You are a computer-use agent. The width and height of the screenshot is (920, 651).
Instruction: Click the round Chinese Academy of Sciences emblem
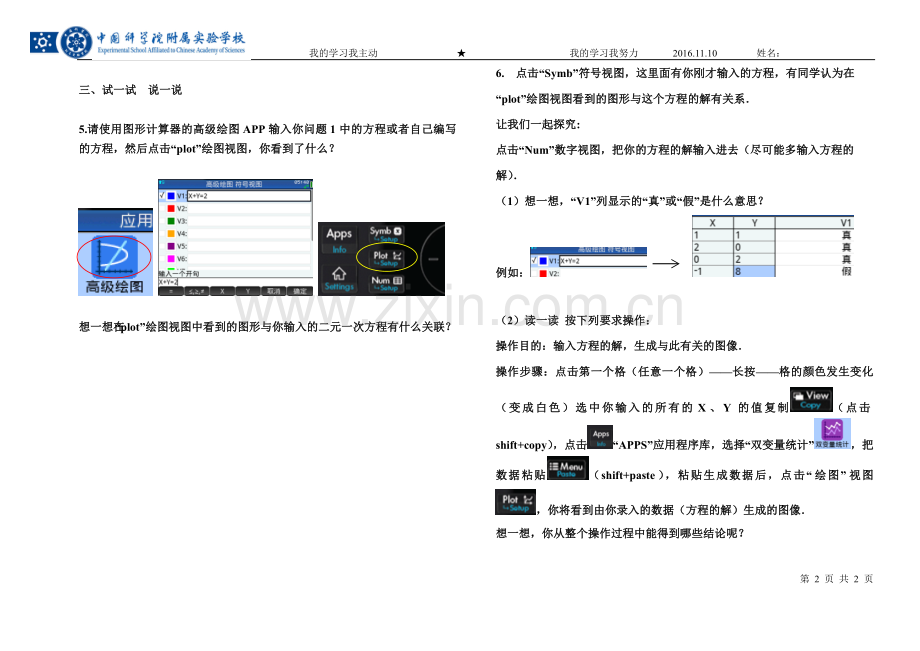tap(76, 42)
